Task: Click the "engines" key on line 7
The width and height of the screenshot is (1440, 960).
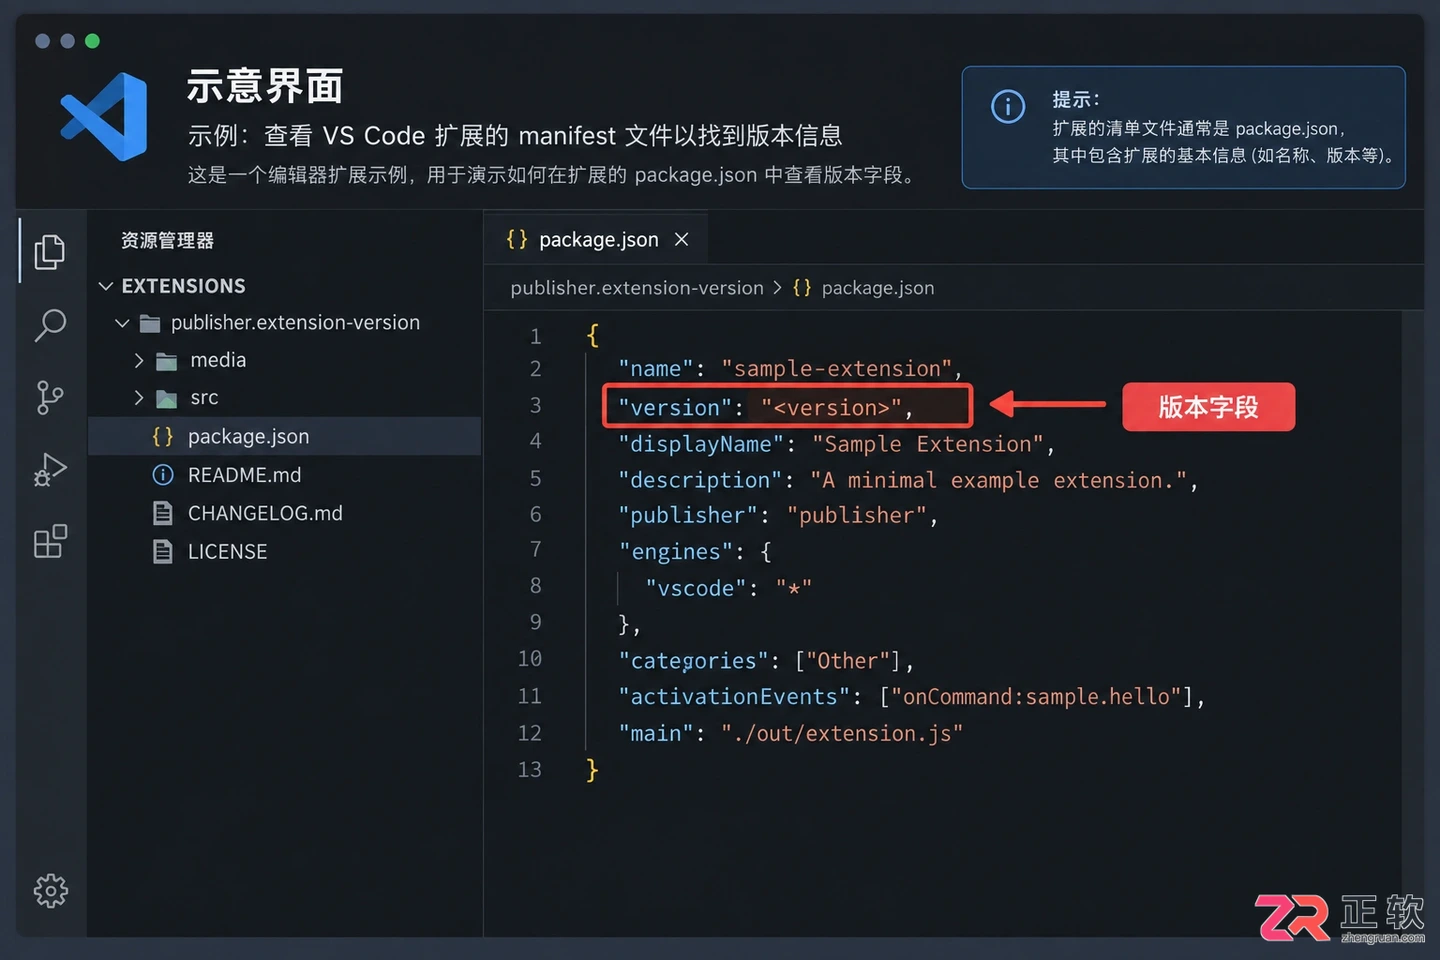Action: 675,552
